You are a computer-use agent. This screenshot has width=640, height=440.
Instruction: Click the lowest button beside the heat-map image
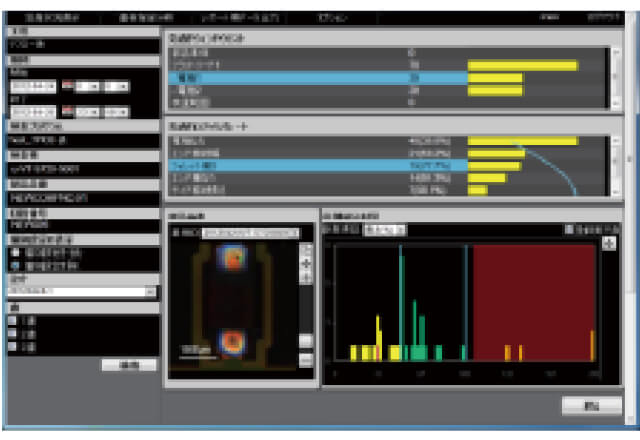(306, 360)
